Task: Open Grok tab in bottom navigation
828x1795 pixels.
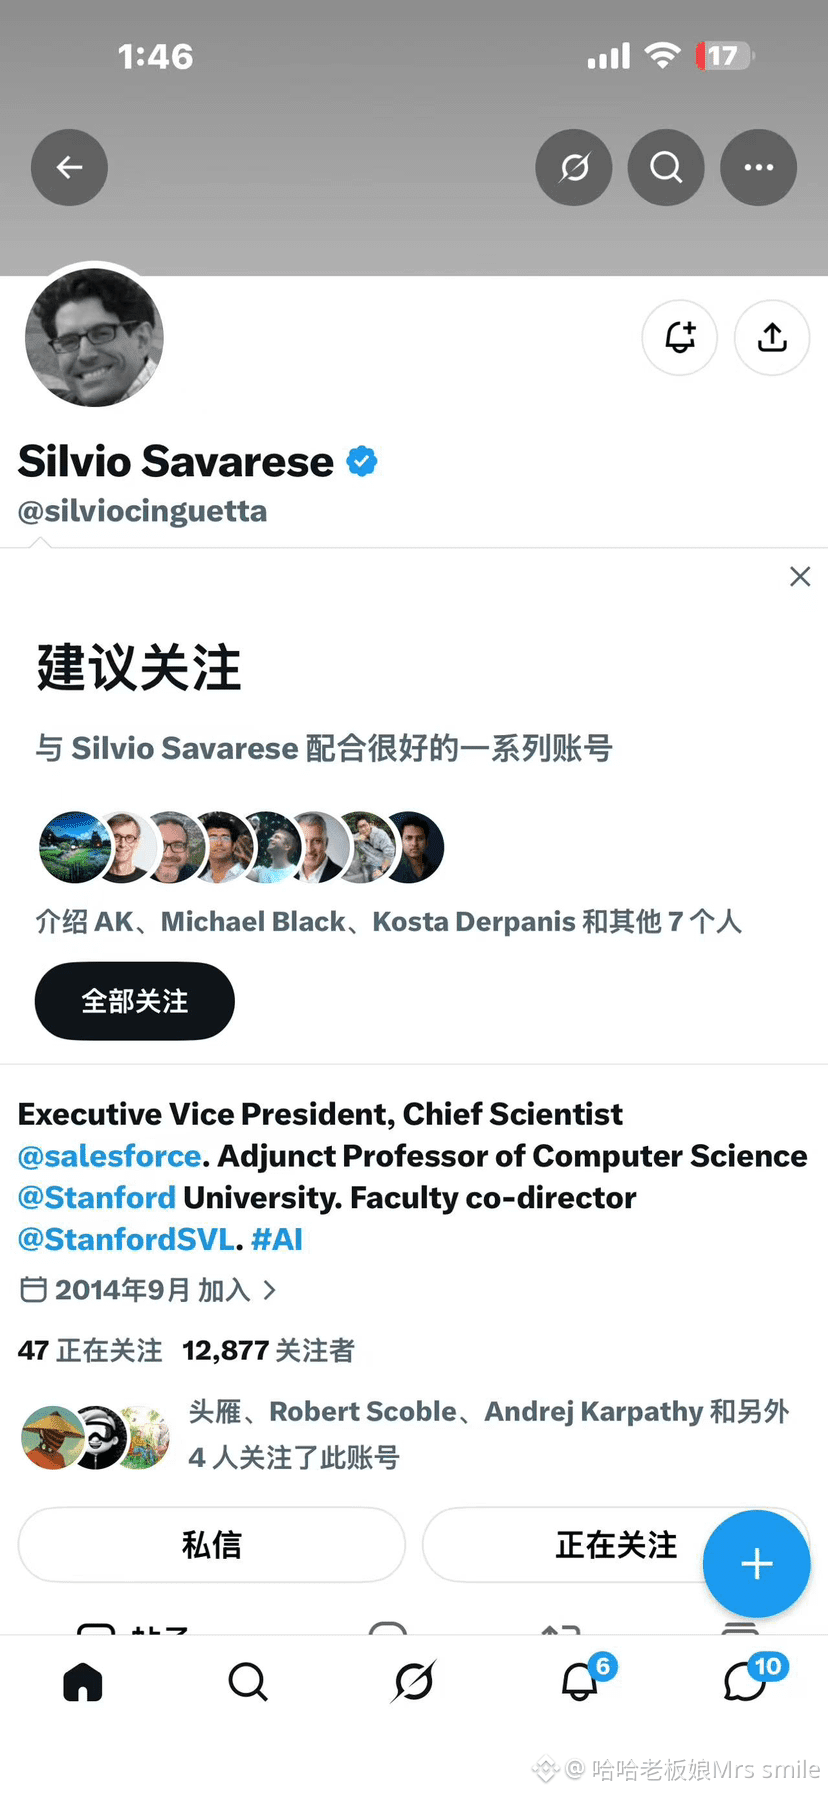Action: pos(414,1682)
